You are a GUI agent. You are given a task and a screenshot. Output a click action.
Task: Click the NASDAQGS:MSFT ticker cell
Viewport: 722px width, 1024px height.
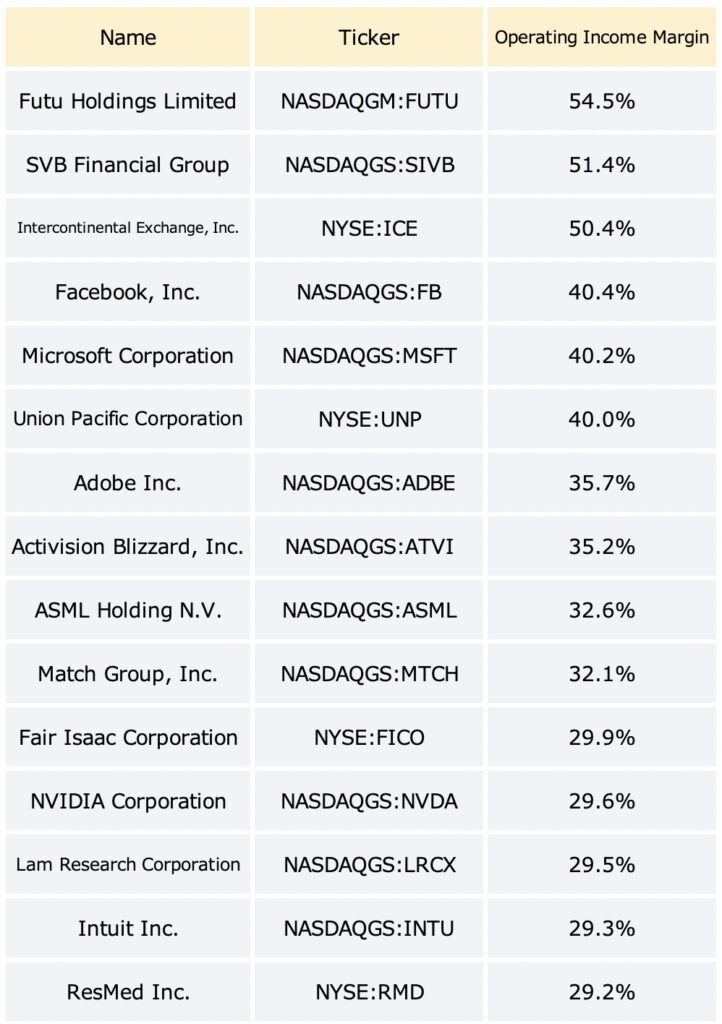point(369,355)
